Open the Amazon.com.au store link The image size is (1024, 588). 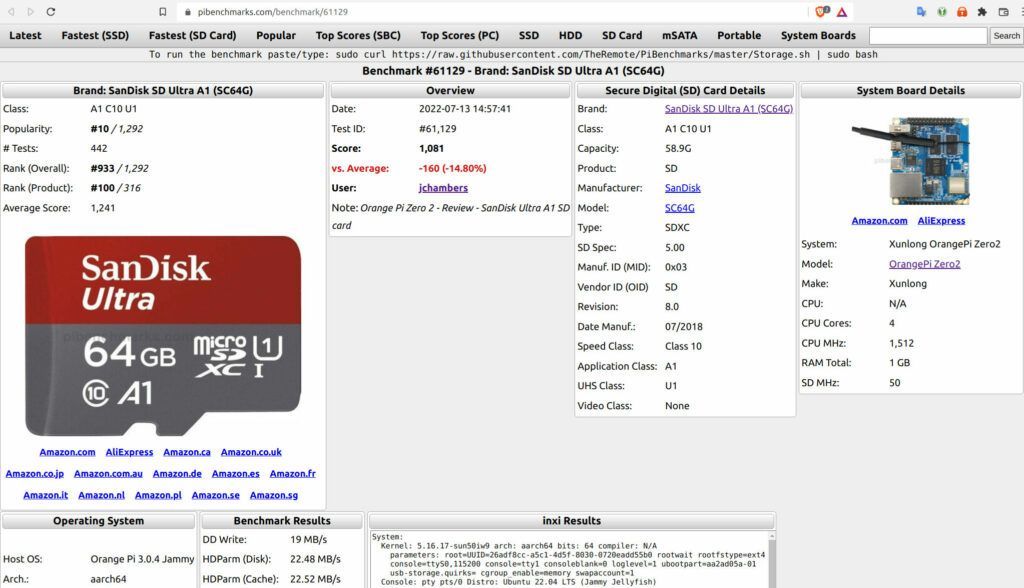pyautogui.click(x=108, y=474)
